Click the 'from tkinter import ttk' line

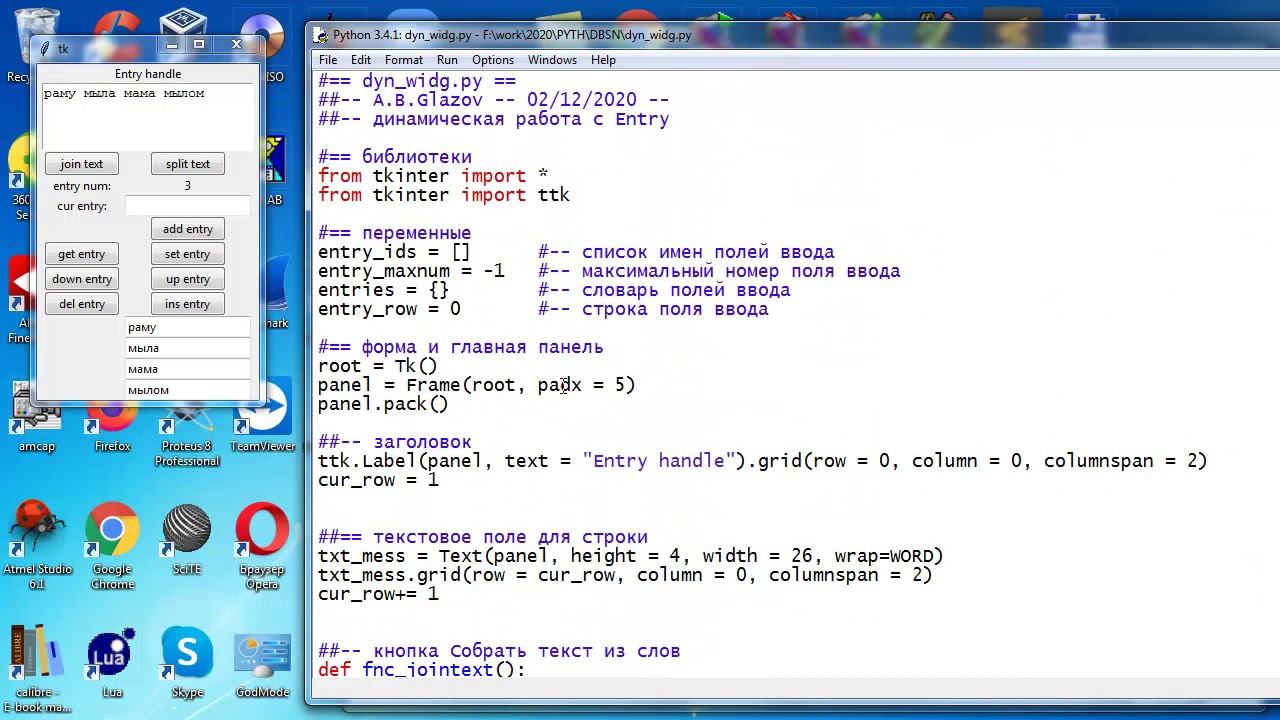(444, 195)
